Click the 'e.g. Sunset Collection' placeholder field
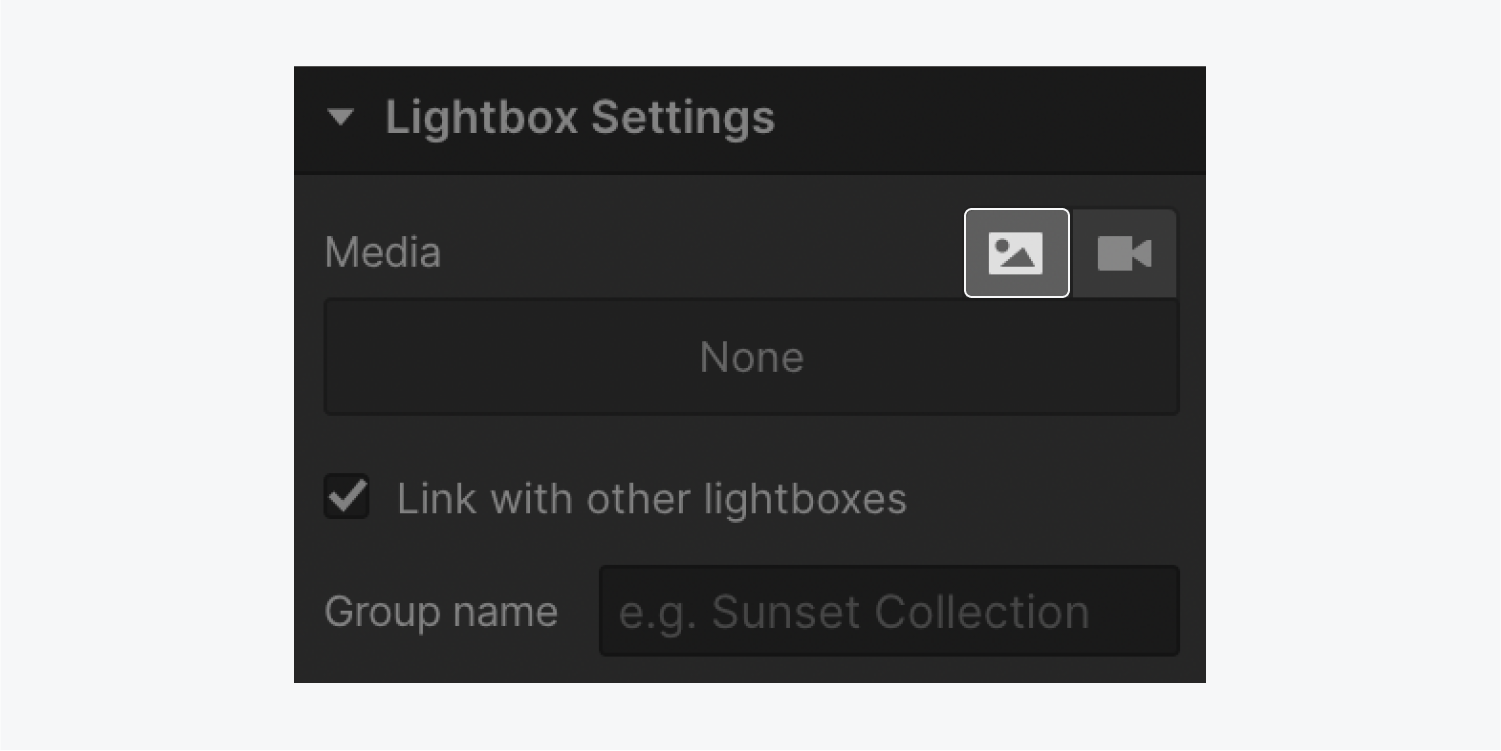The image size is (1501, 751). click(889, 611)
